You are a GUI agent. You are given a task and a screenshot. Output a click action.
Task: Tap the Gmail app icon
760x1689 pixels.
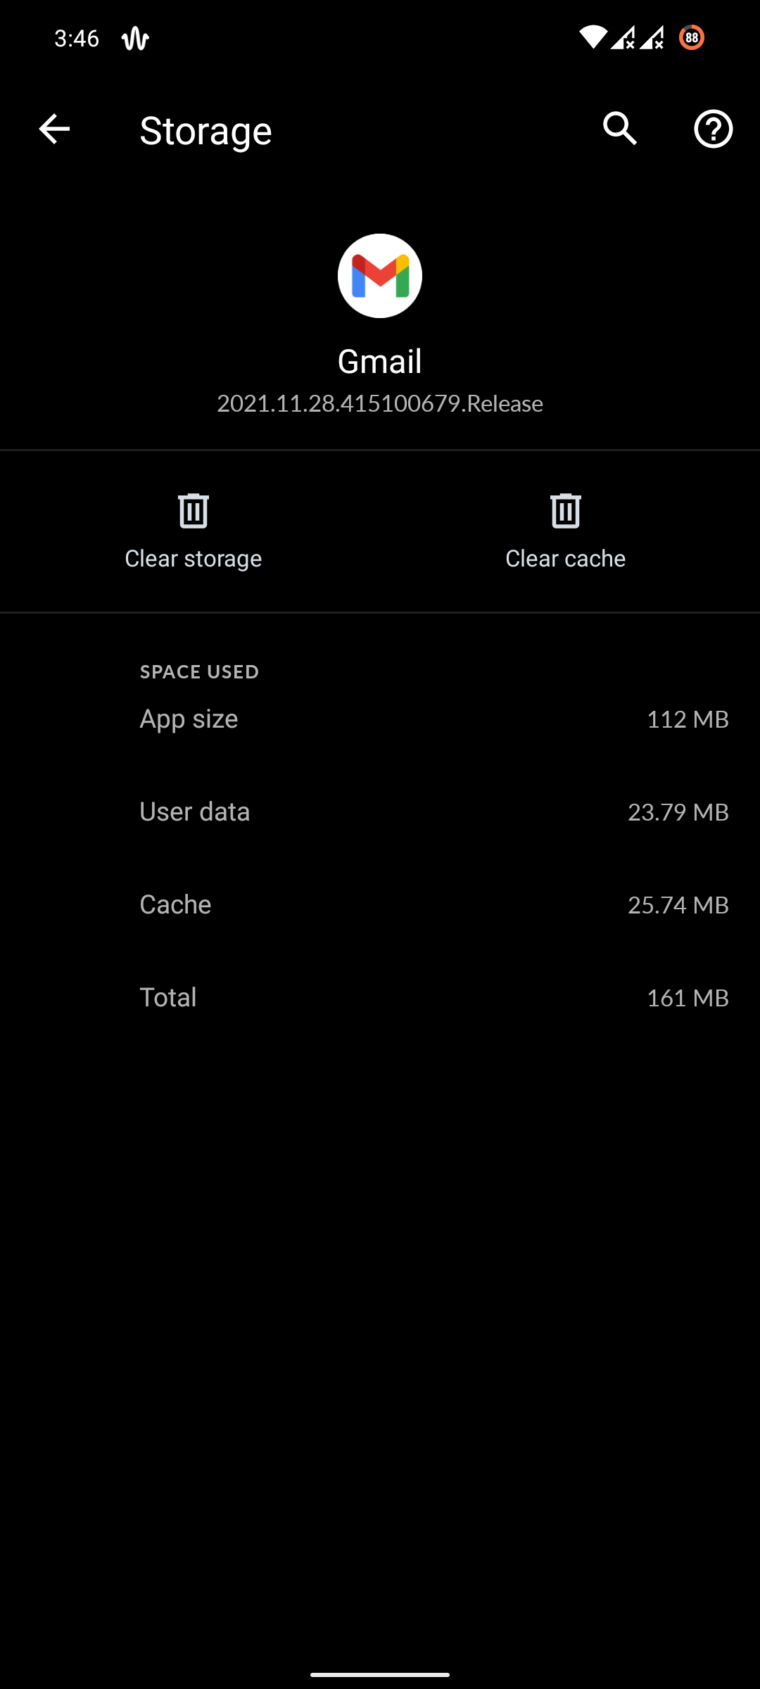(x=380, y=276)
